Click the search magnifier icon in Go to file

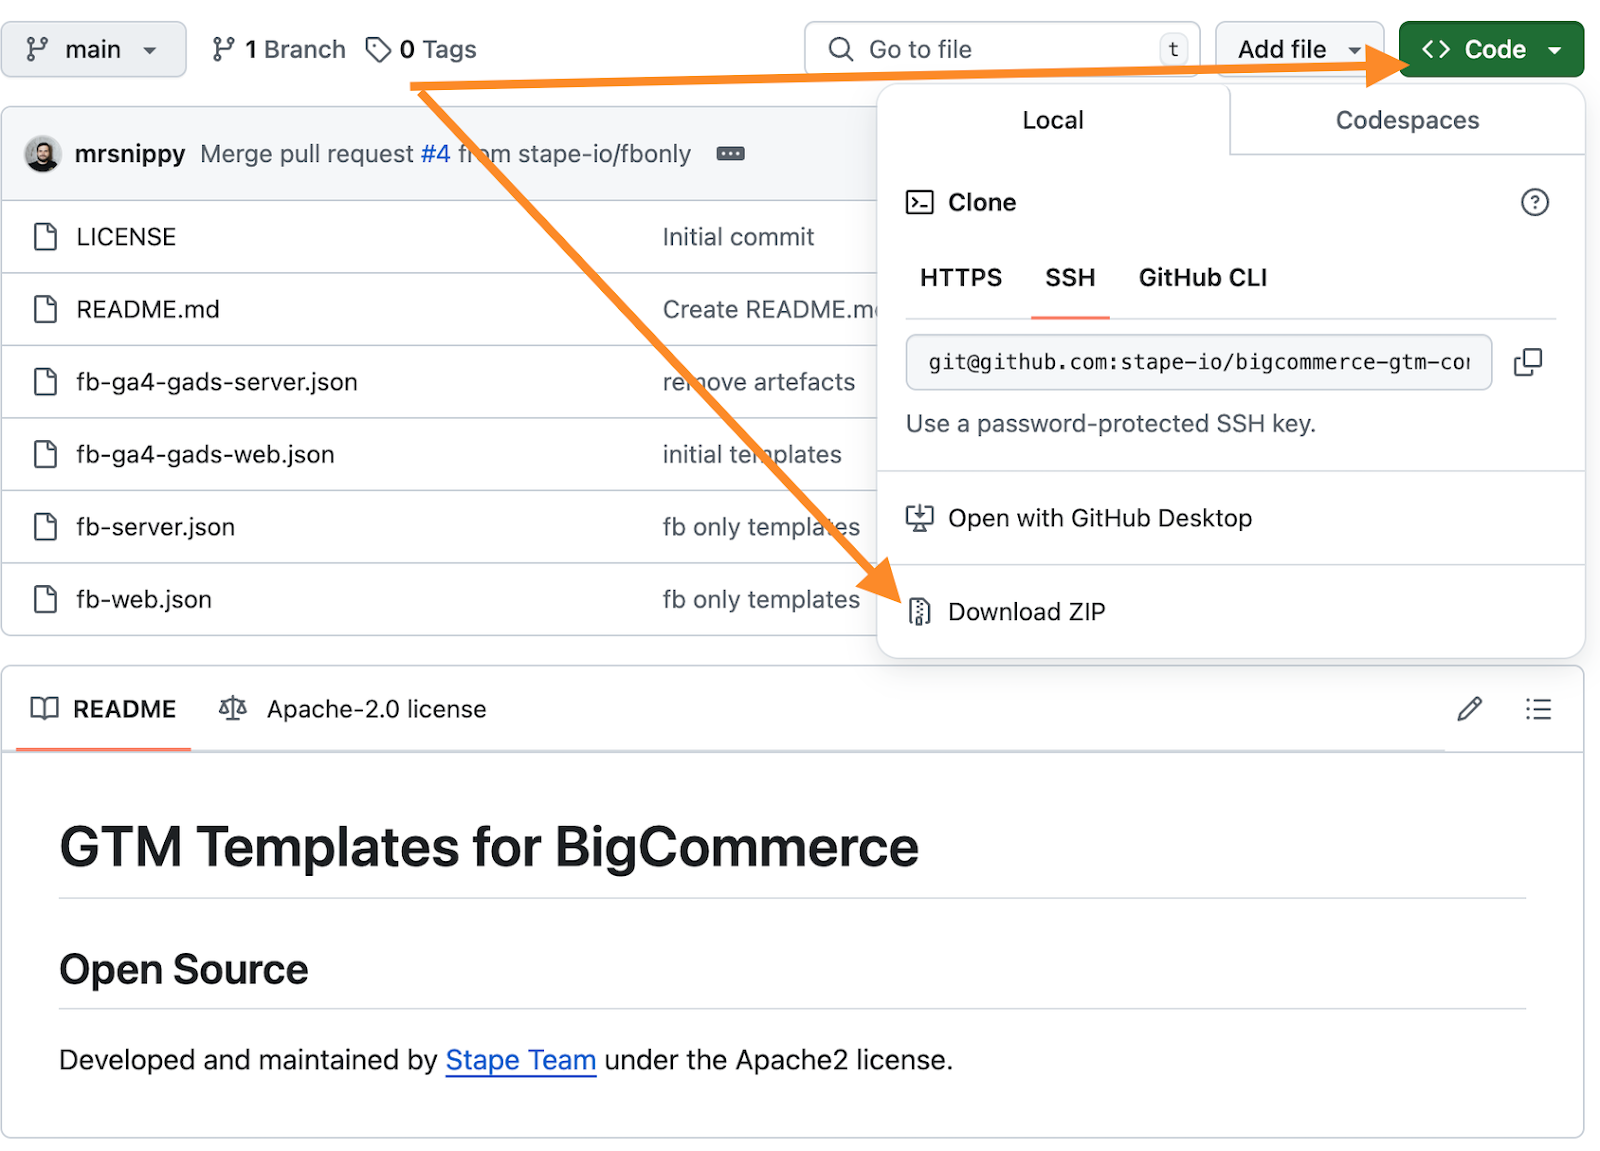[x=841, y=49]
